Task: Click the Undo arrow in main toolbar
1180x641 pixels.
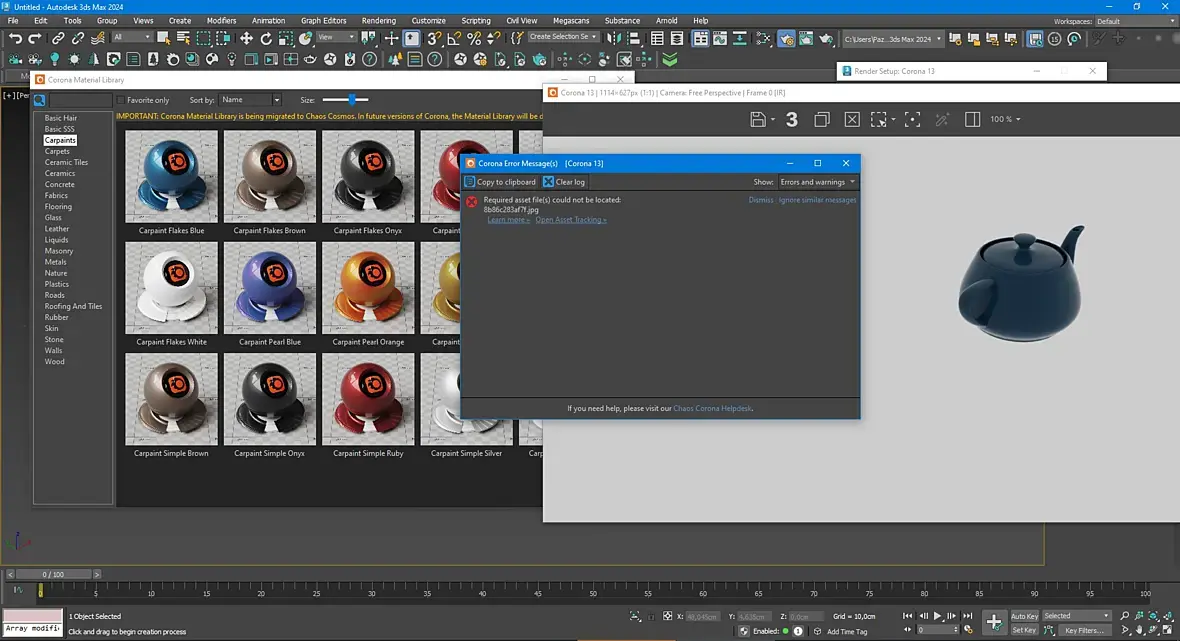Action: coord(15,38)
